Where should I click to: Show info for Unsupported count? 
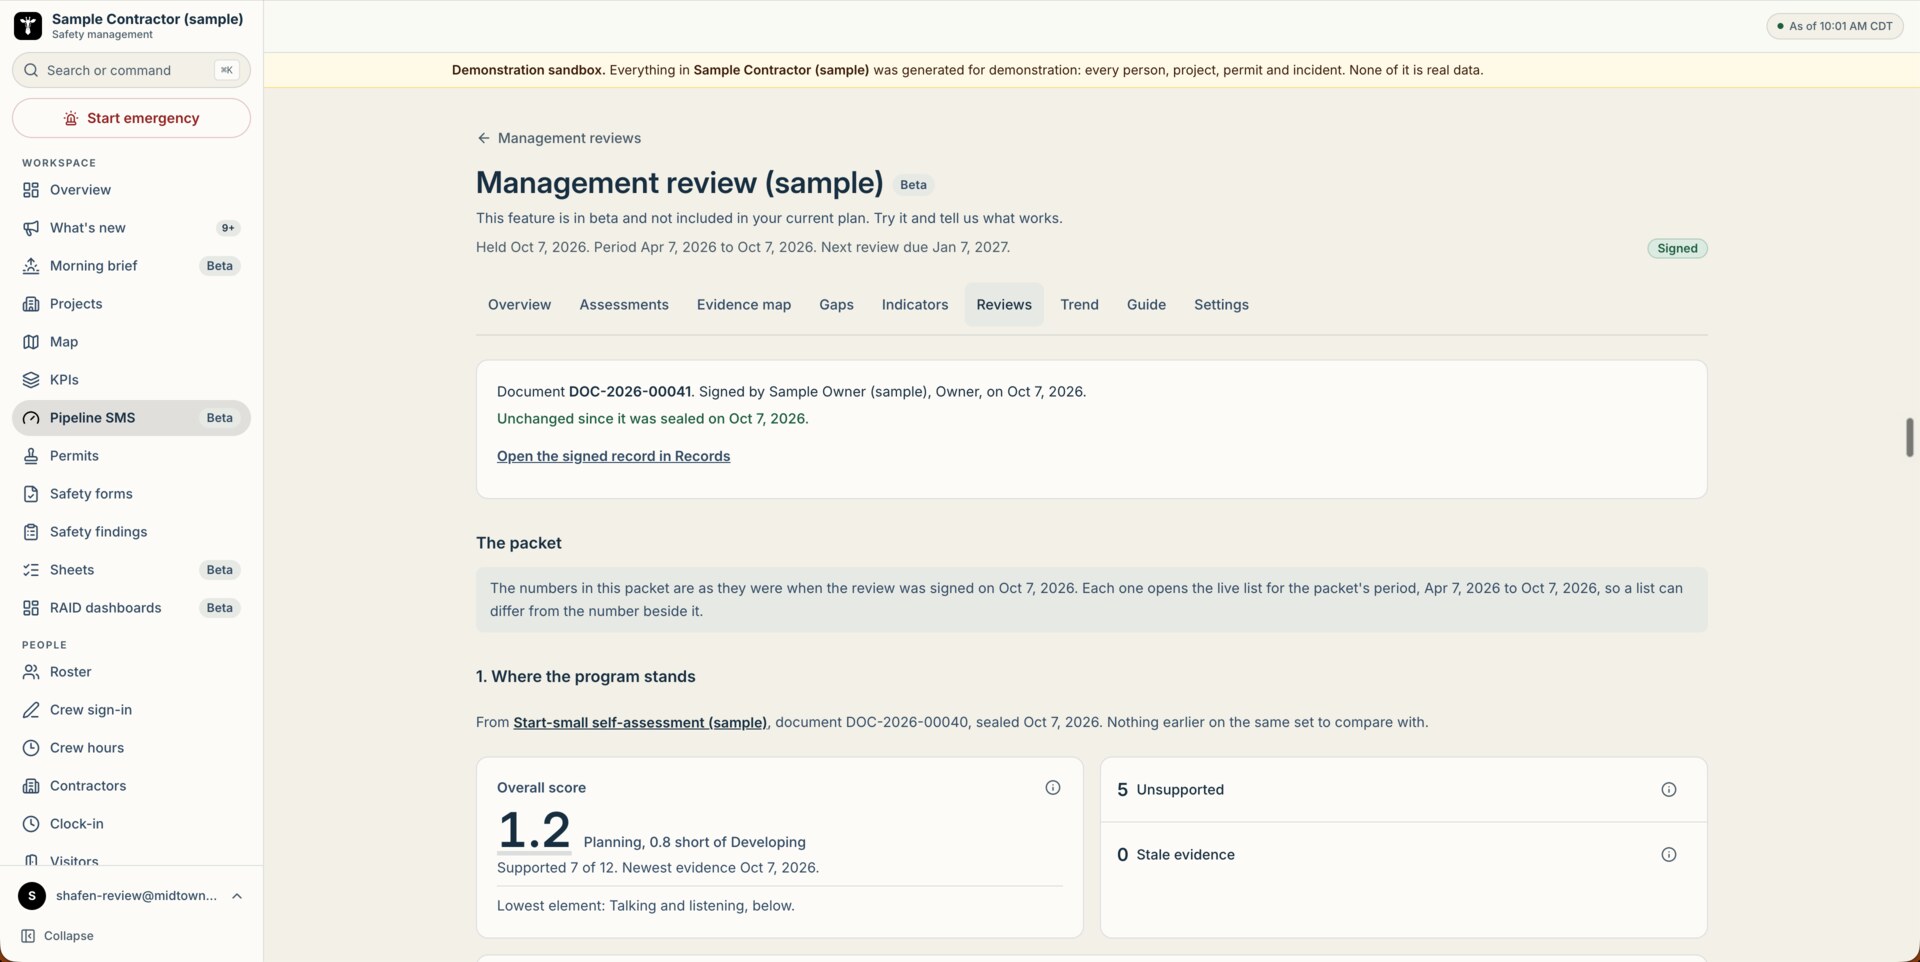click(1669, 790)
